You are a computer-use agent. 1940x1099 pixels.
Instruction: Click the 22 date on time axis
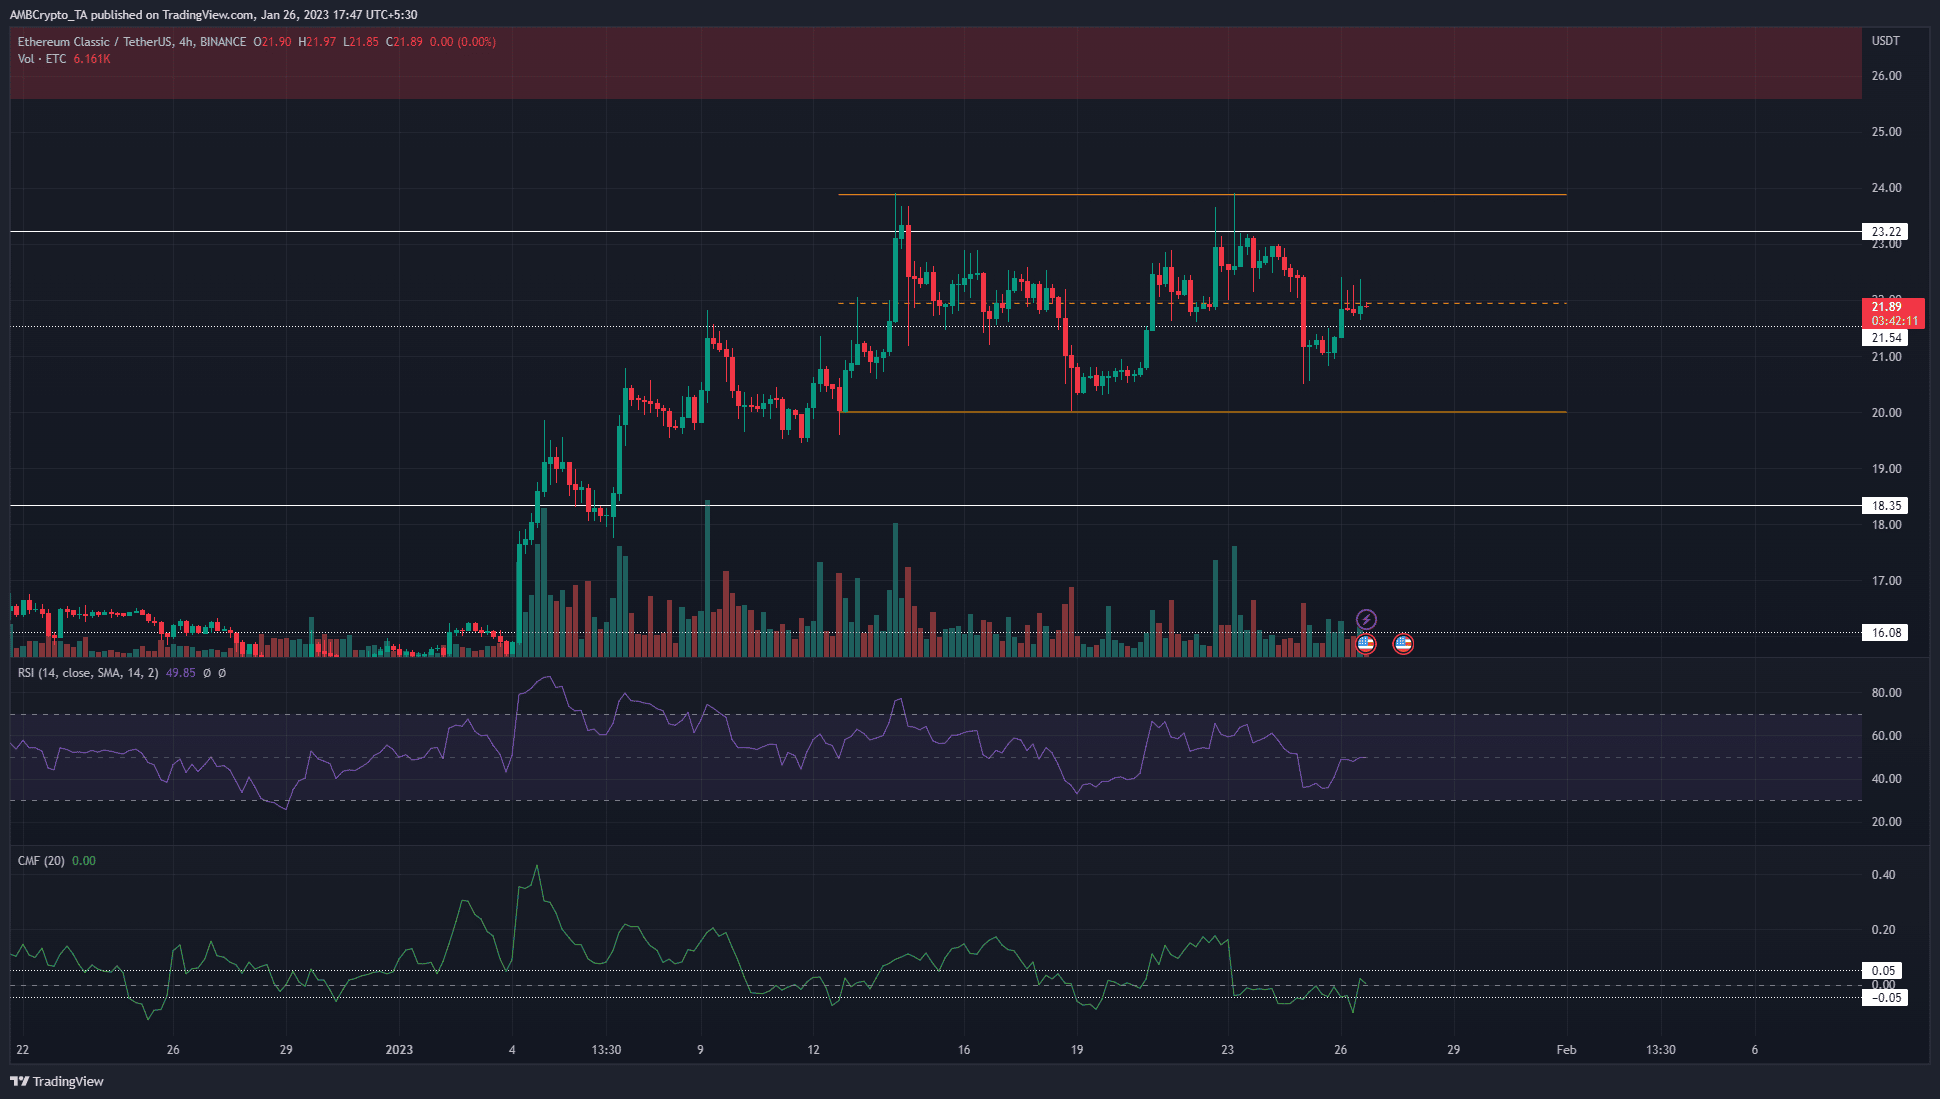click(x=22, y=1050)
